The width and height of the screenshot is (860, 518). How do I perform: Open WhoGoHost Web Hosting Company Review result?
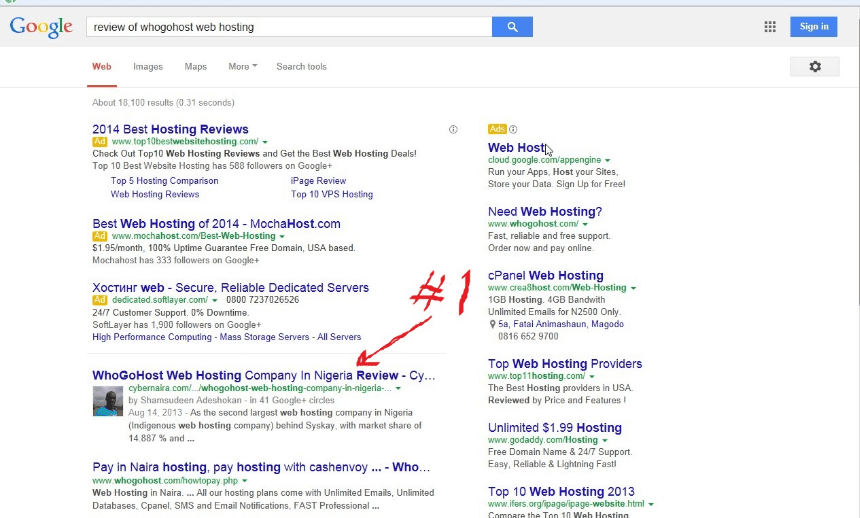click(263, 375)
